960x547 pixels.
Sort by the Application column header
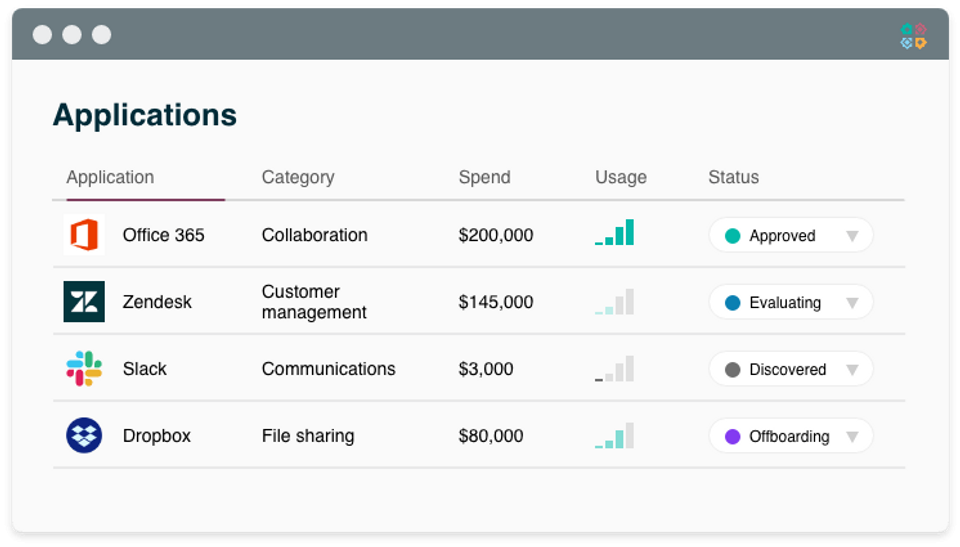click(x=110, y=177)
